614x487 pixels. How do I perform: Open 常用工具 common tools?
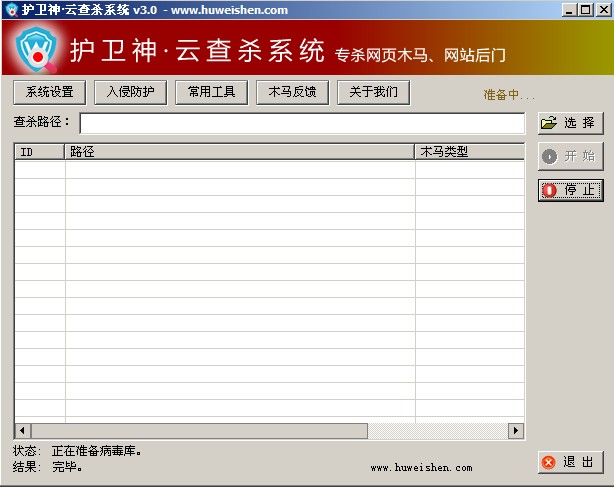point(211,92)
